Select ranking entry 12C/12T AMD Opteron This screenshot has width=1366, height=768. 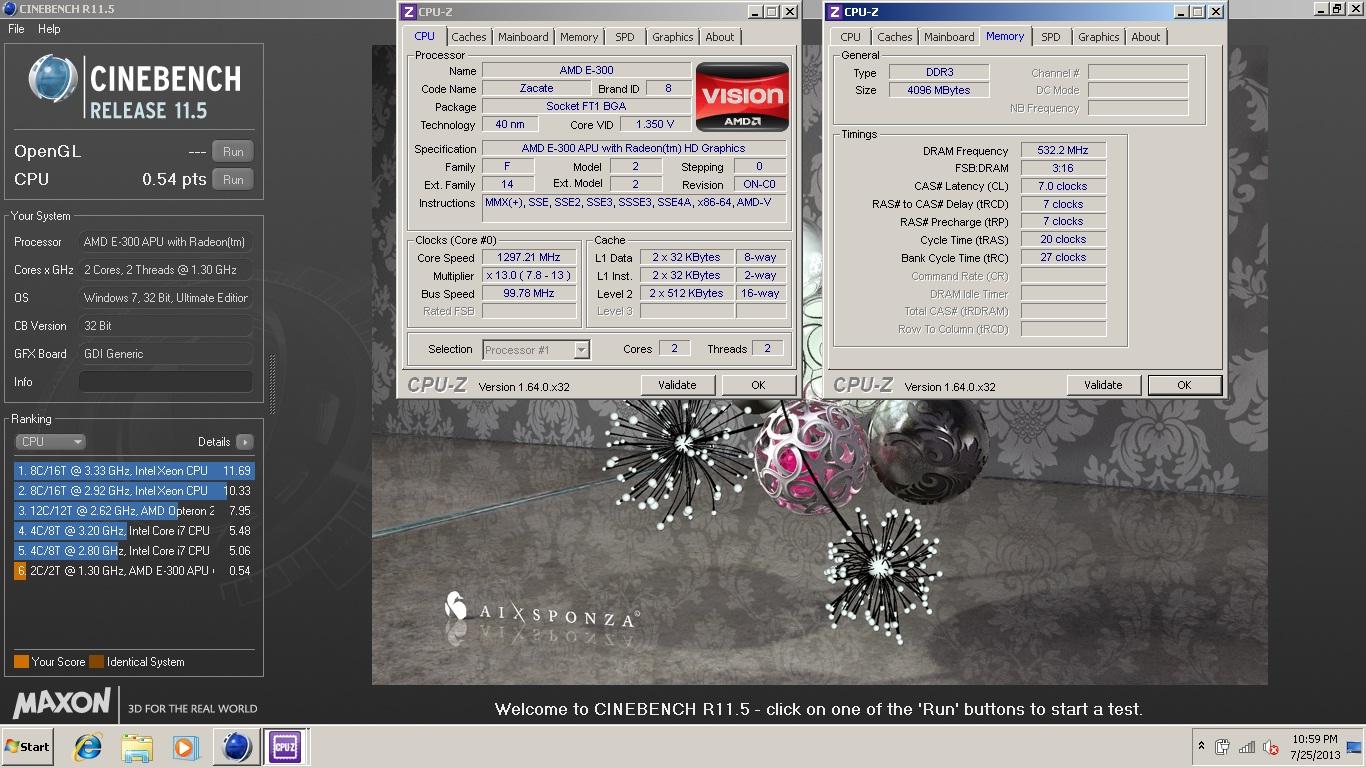click(134, 510)
